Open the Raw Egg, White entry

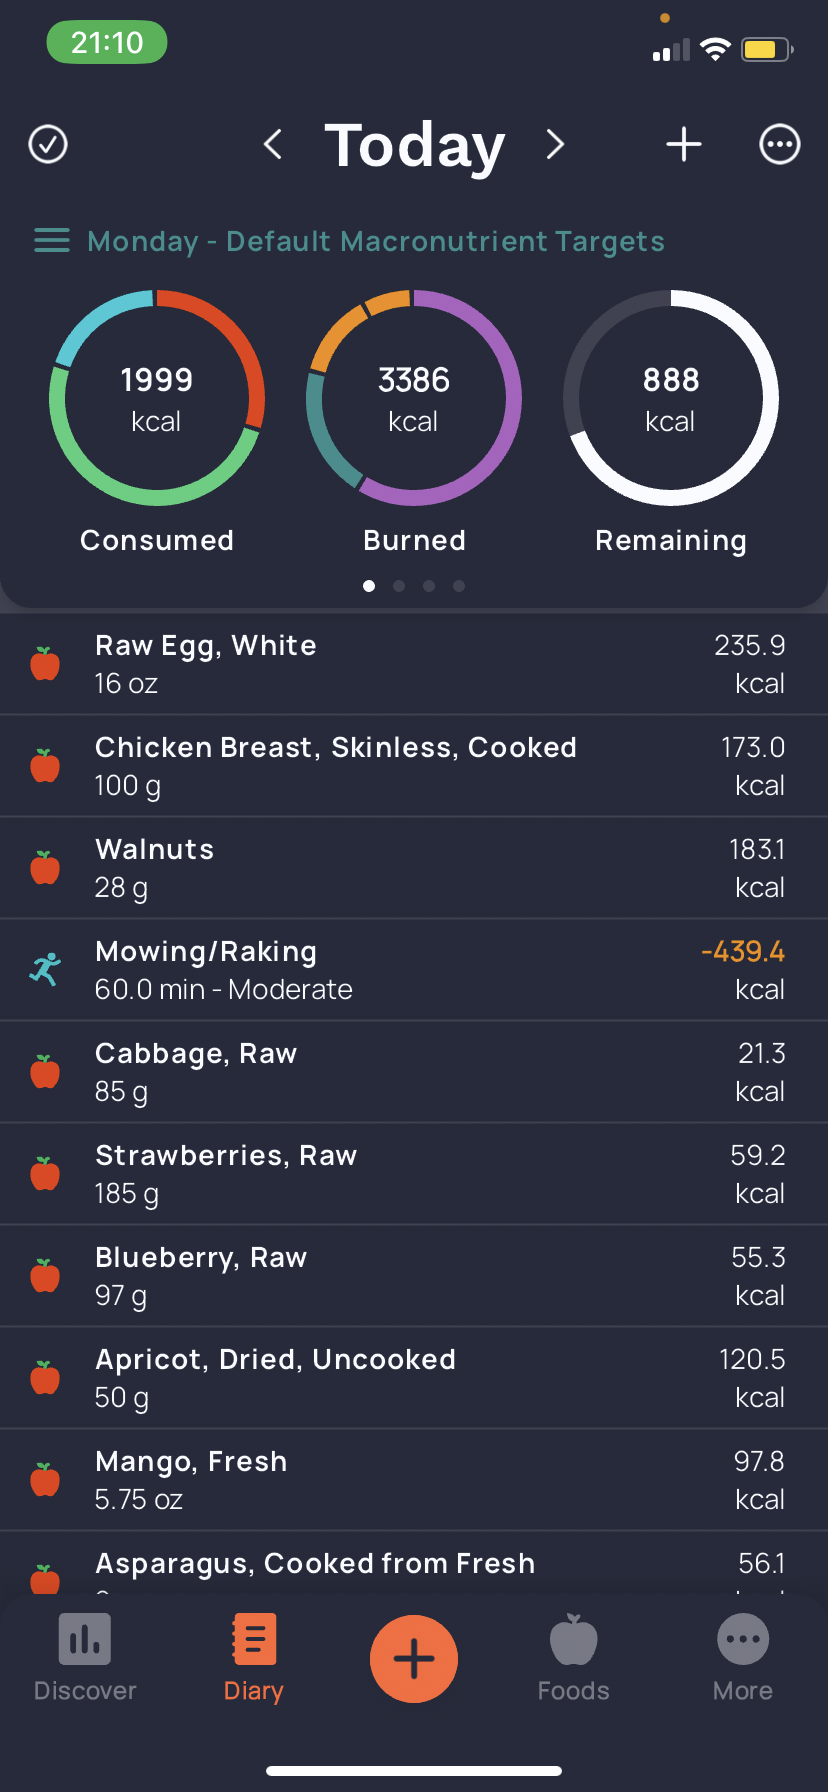(414, 664)
